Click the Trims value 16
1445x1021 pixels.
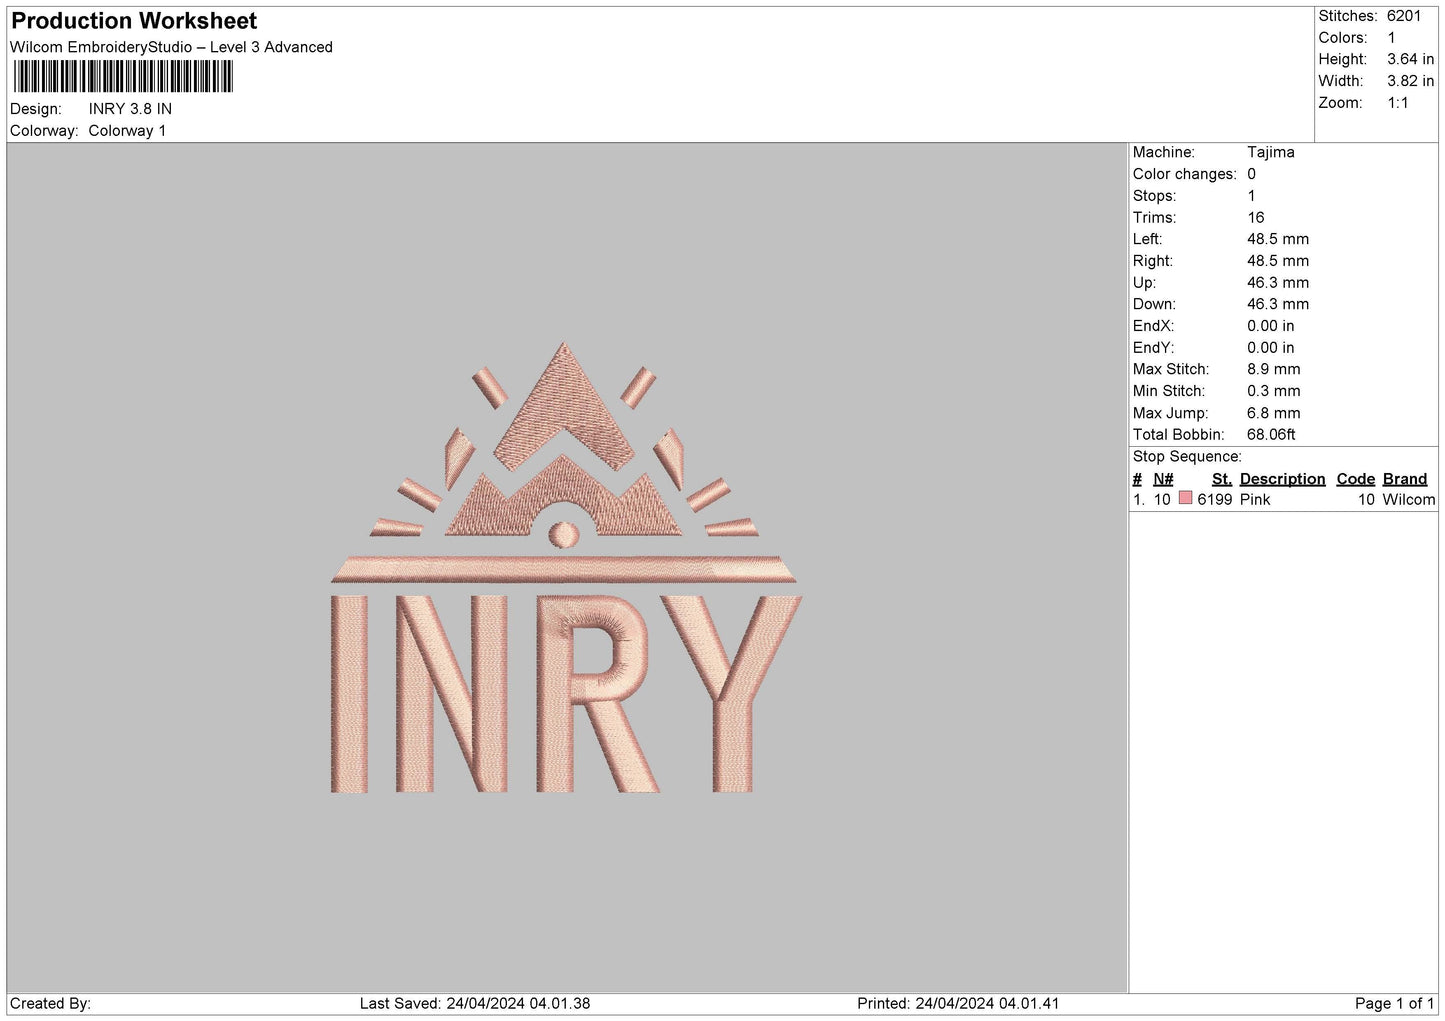[x=1255, y=217]
